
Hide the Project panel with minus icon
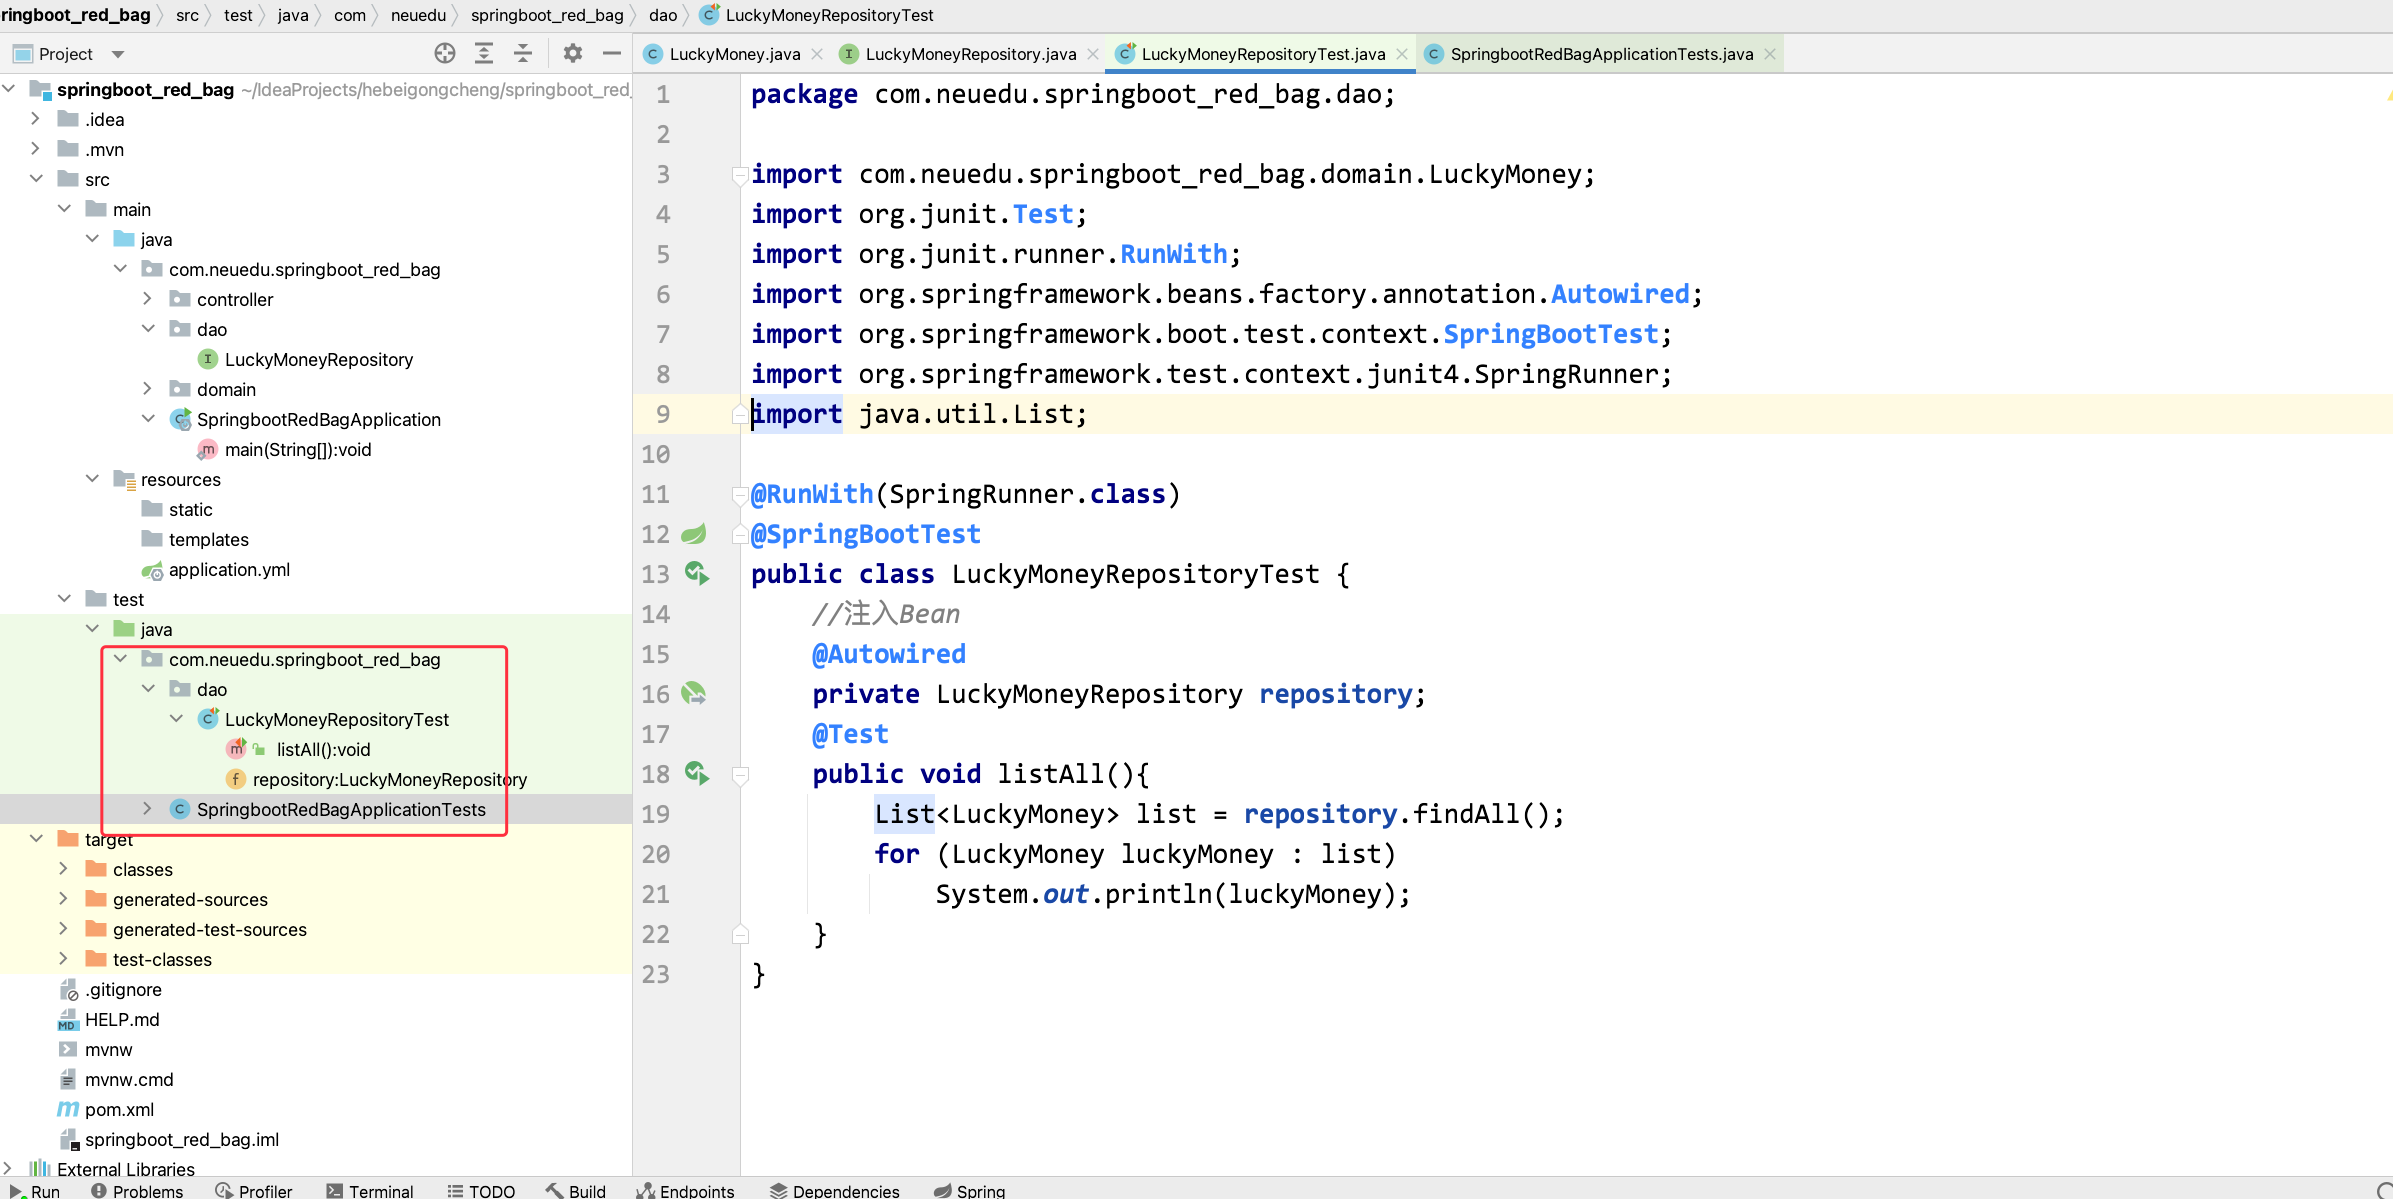pyautogui.click(x=612, y=54)
